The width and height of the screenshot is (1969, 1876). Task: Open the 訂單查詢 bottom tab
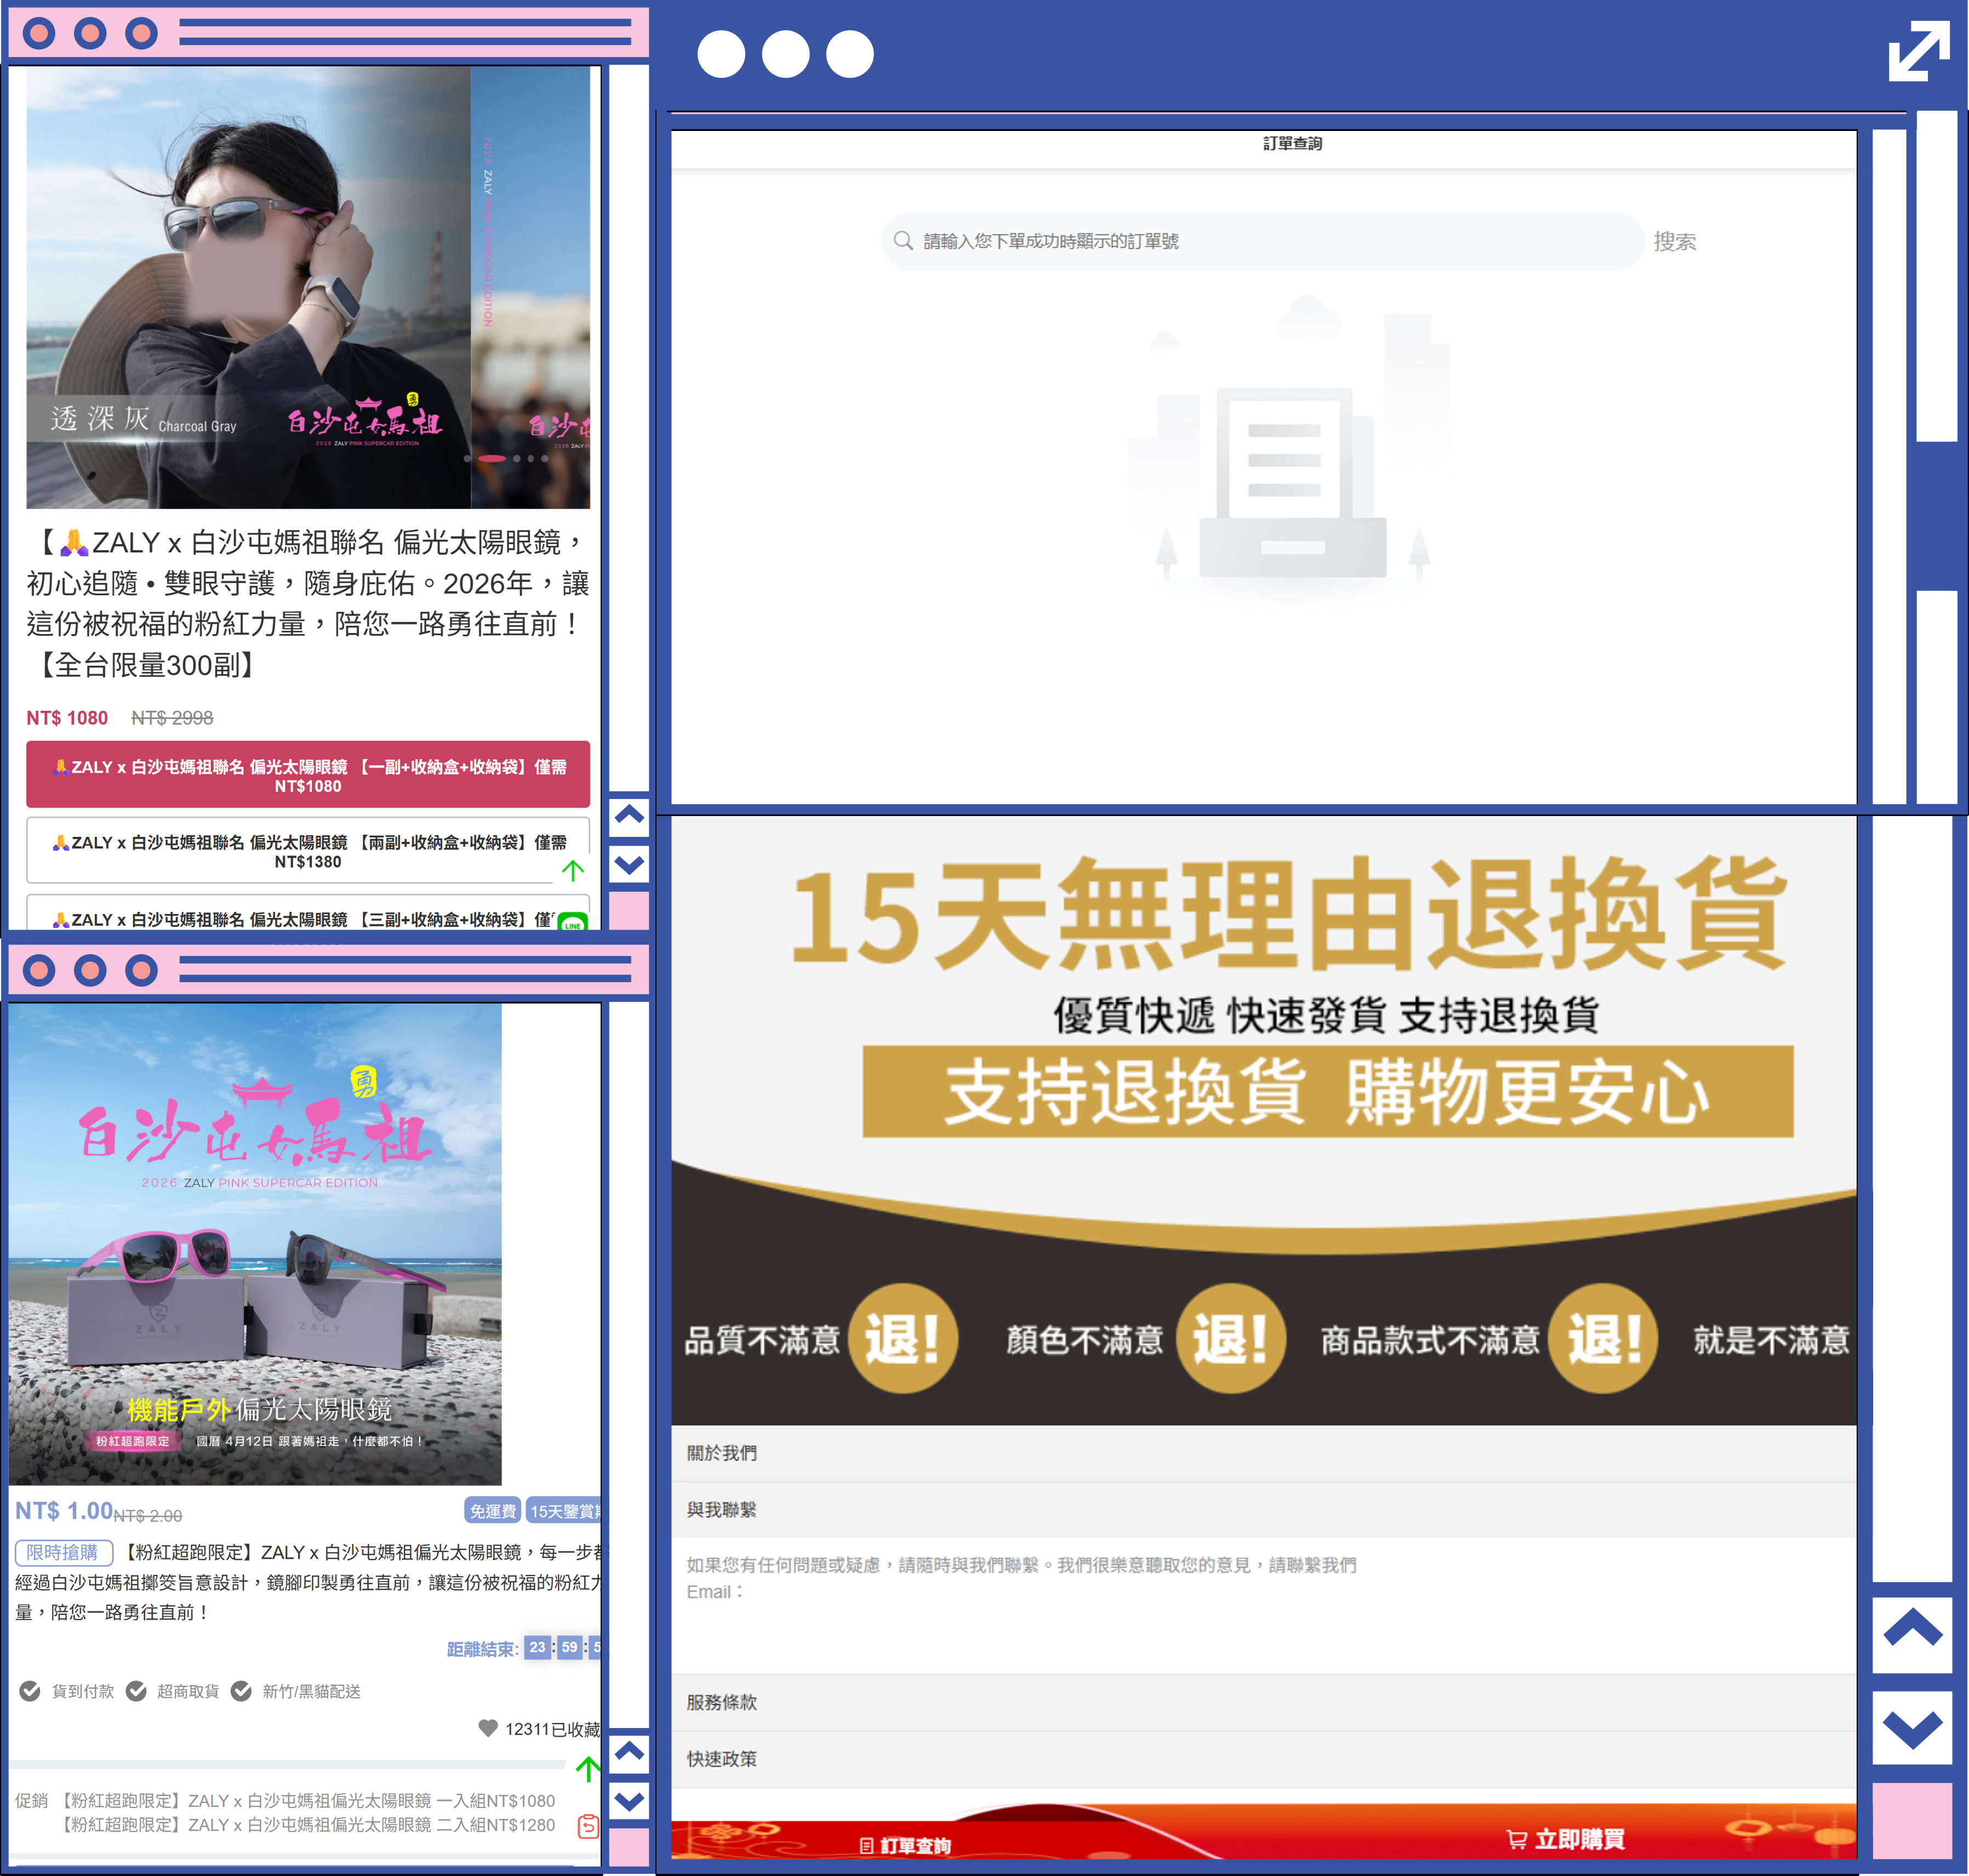coord(905,1845)
